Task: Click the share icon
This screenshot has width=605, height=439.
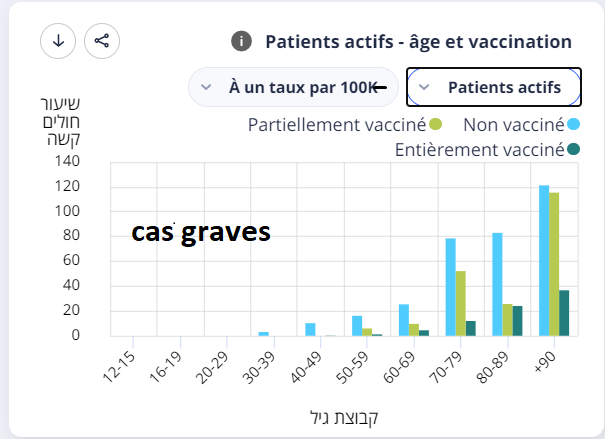Action: tap(101, 41)
